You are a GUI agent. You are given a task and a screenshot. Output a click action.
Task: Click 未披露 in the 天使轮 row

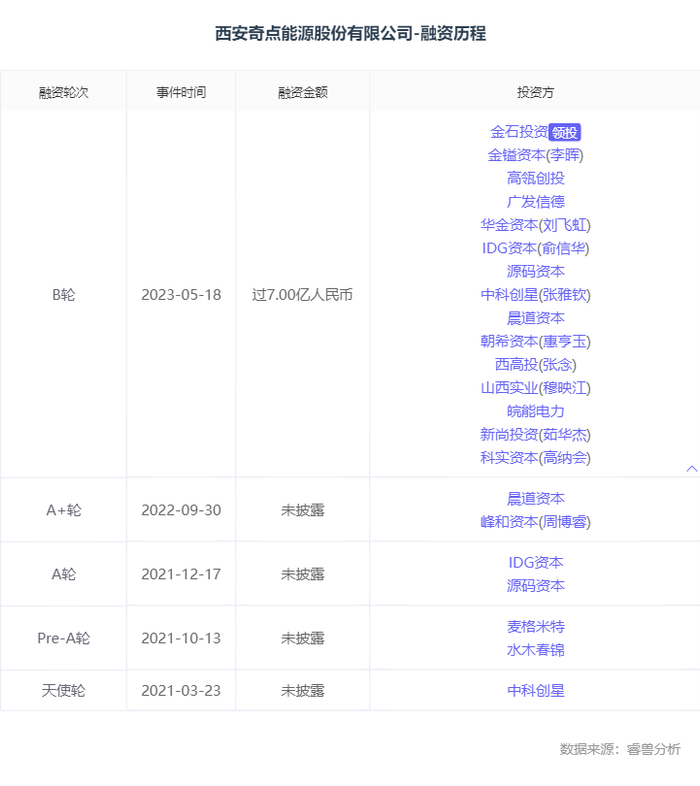[303, 691]
